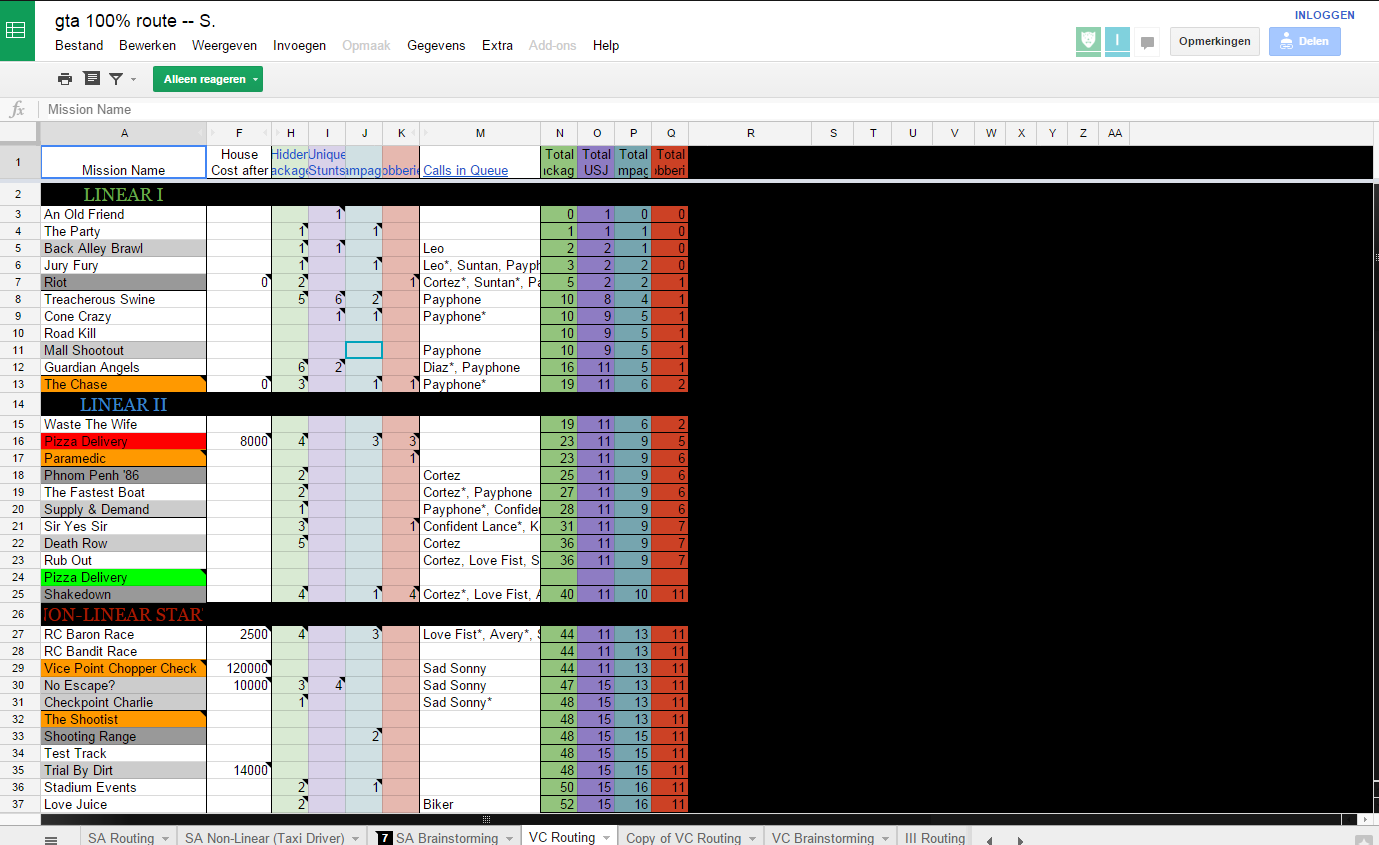Open the Gegevens menu

click(x=436, y=45)
